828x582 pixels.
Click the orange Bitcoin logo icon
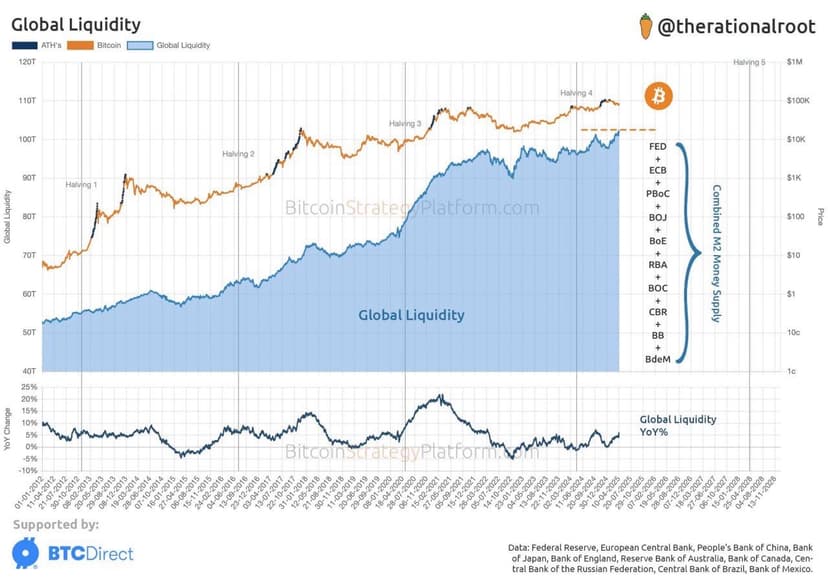coord(658,96)
